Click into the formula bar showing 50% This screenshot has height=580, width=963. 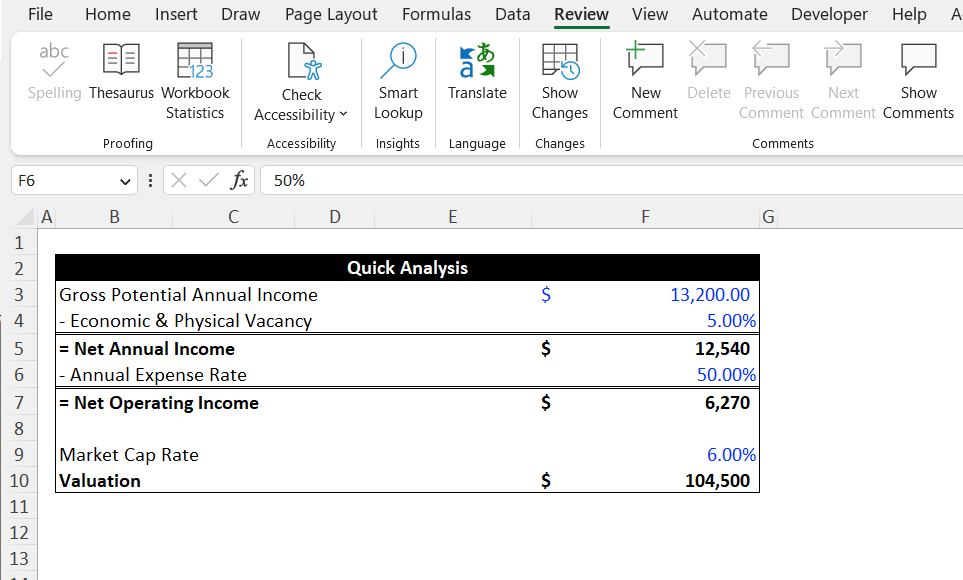click(x=611, y=181)
